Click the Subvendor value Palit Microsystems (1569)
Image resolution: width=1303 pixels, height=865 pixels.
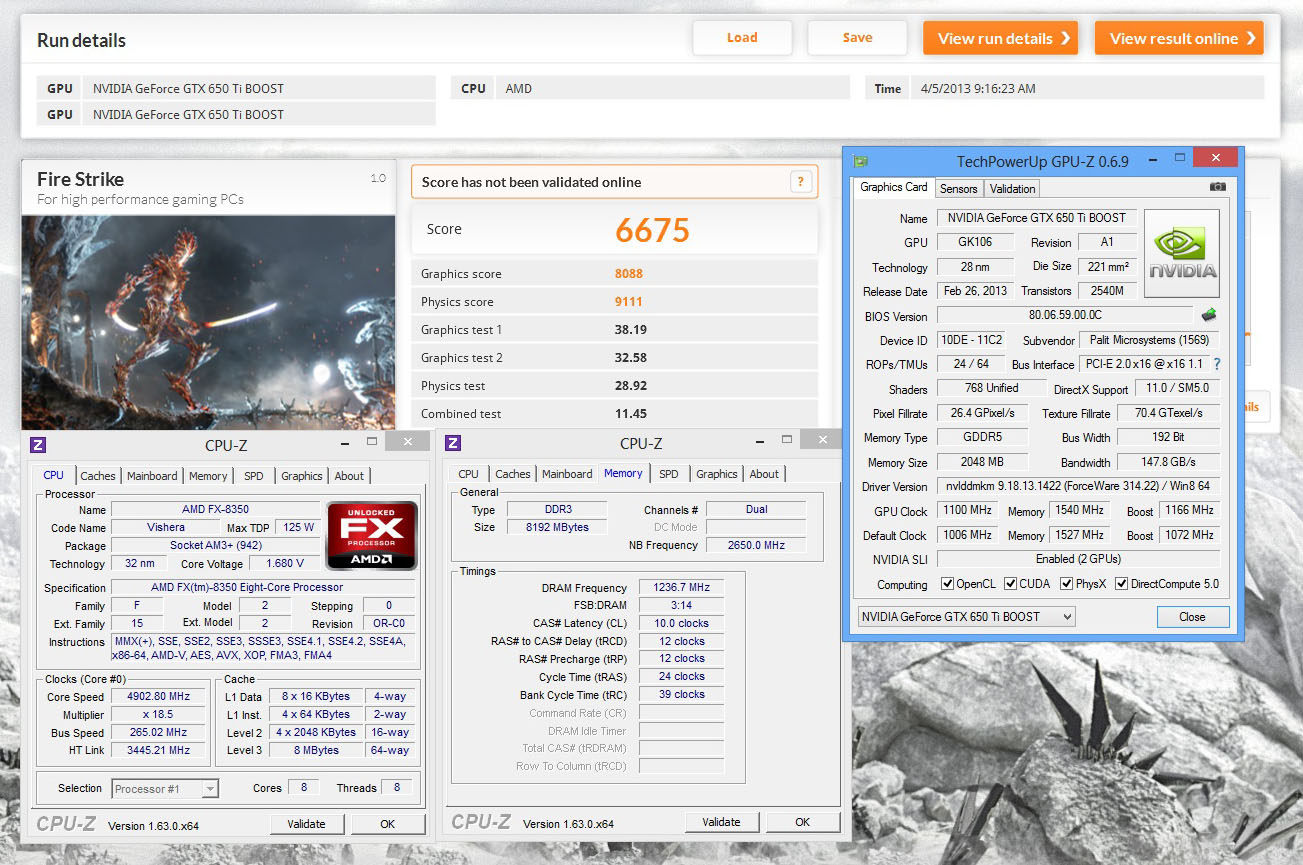click(x=1151, y=340)
